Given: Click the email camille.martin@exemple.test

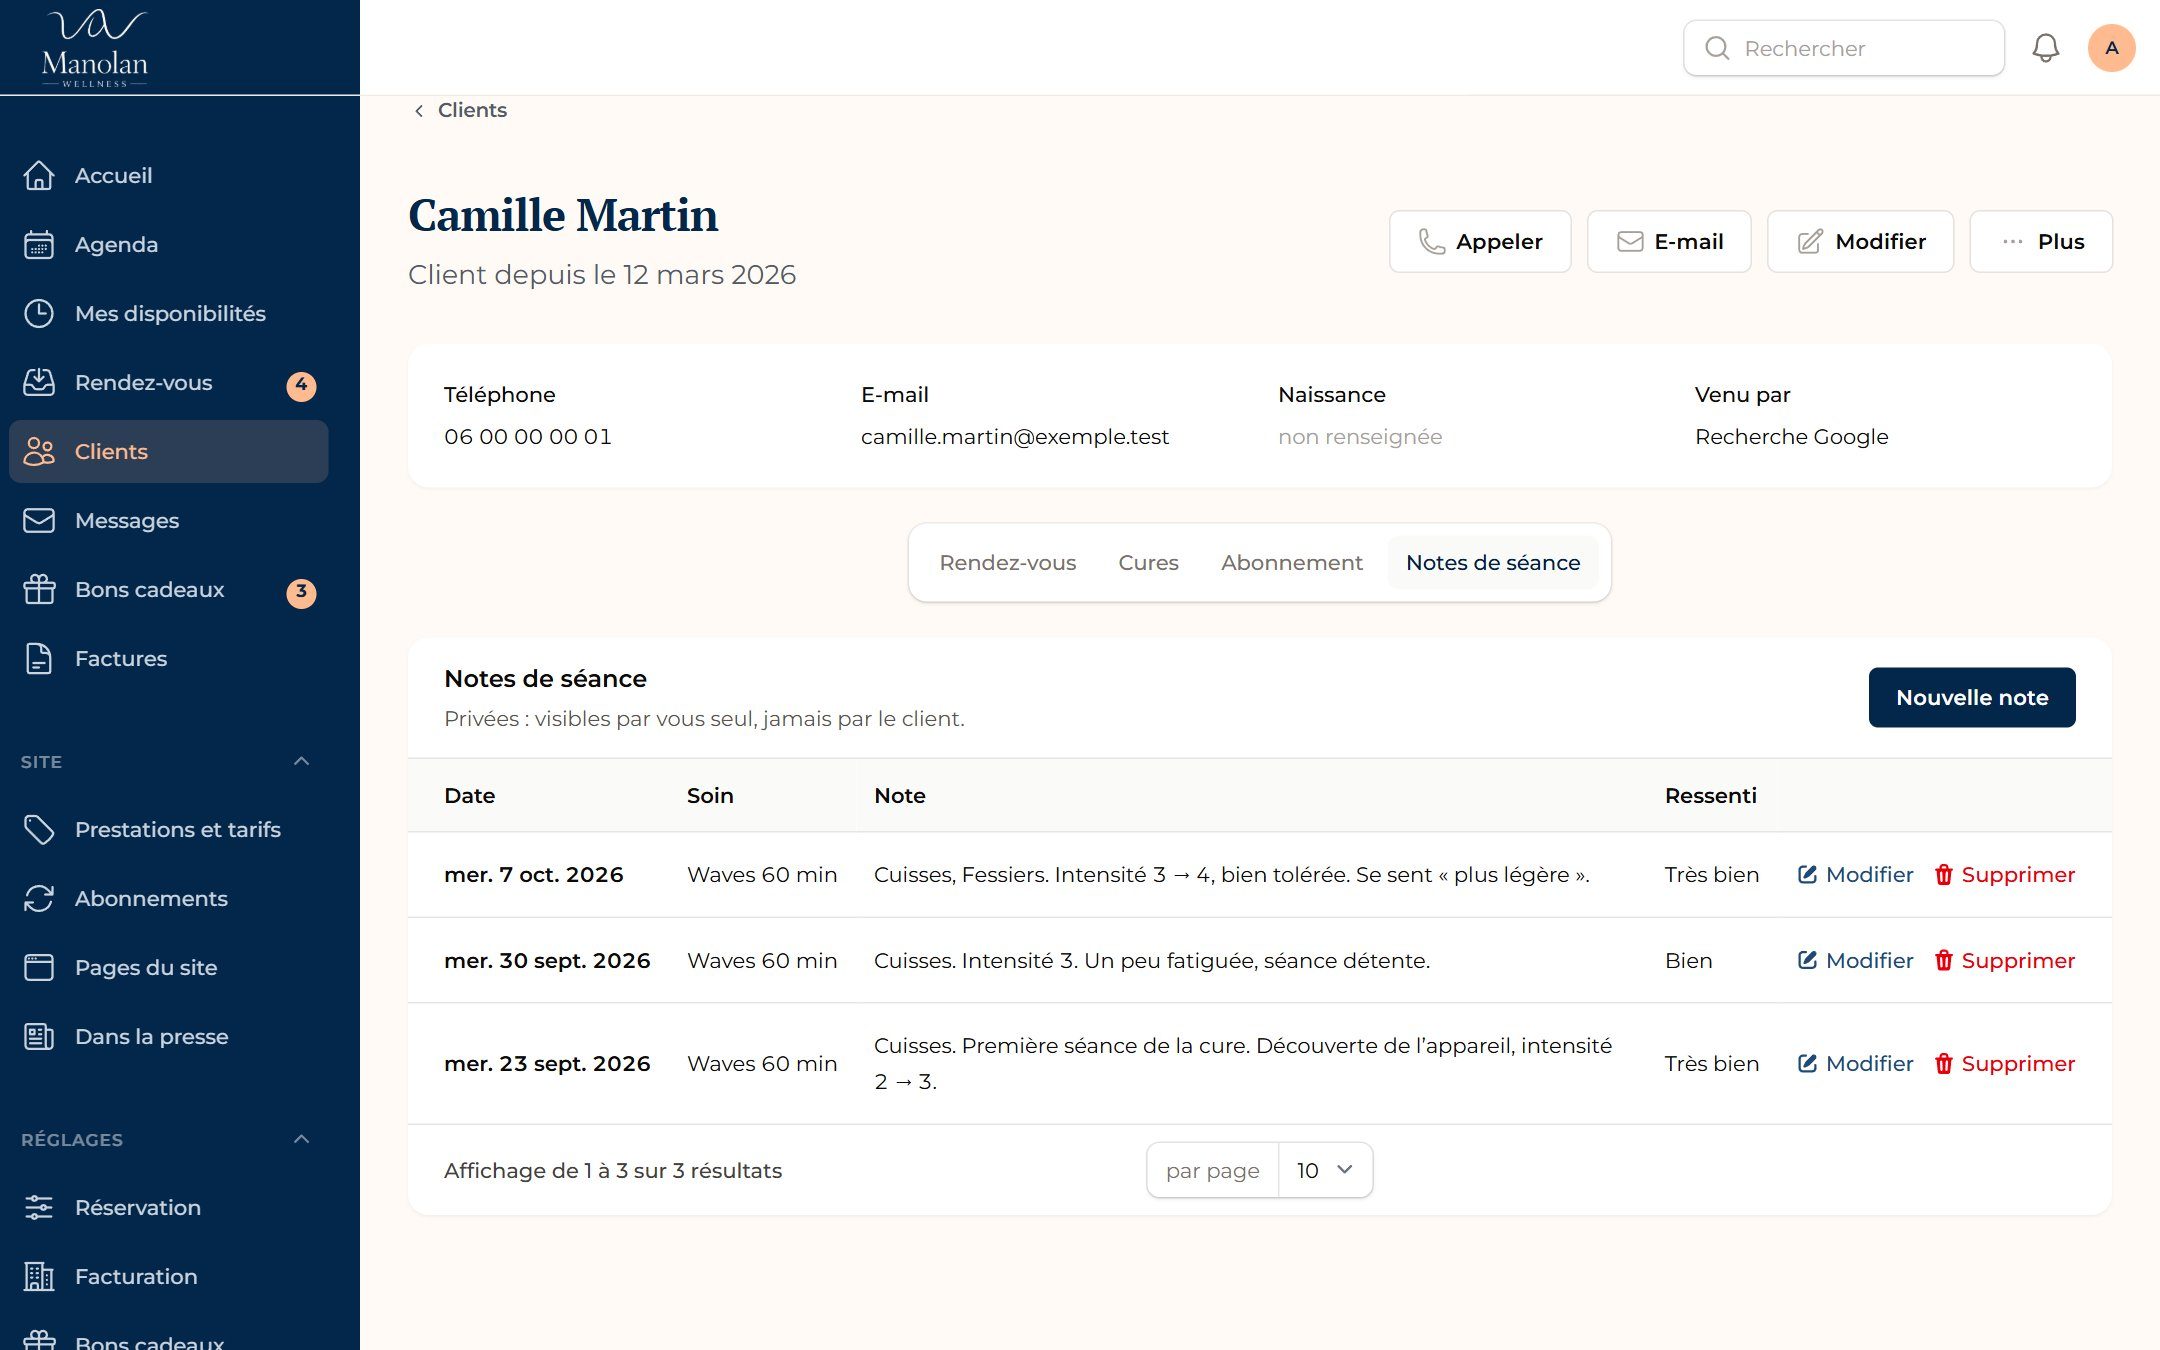Looking at the screenshot, I should pos(1015,437).
